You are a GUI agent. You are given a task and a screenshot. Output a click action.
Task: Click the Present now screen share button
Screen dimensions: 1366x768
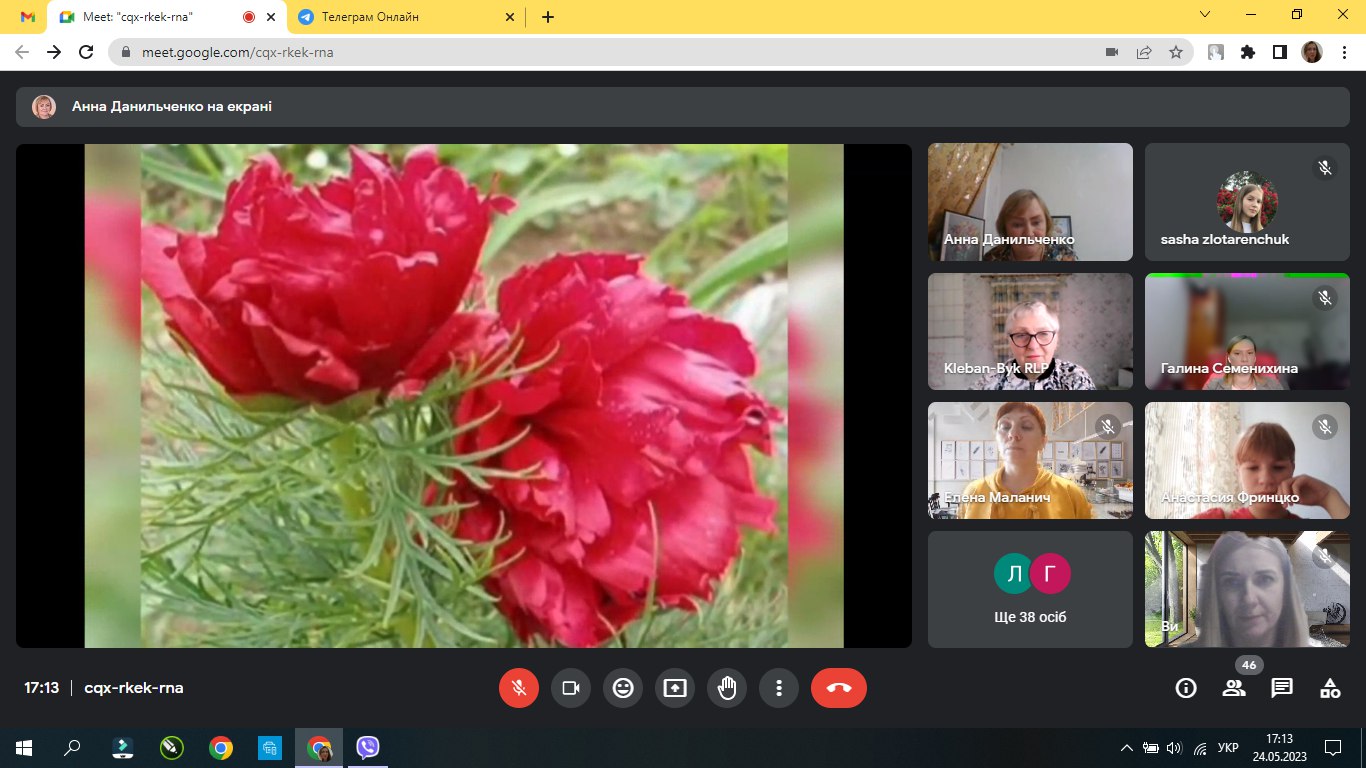675,688
